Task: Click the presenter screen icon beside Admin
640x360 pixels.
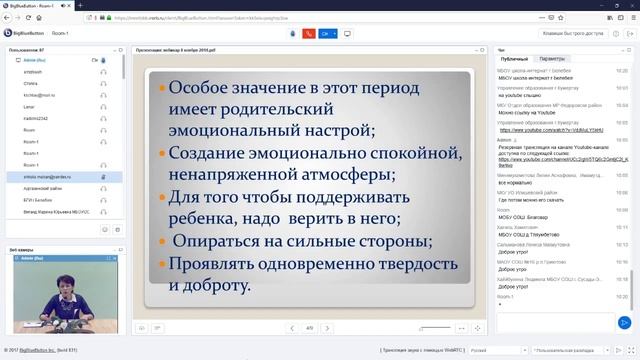Action: [18, 60]
